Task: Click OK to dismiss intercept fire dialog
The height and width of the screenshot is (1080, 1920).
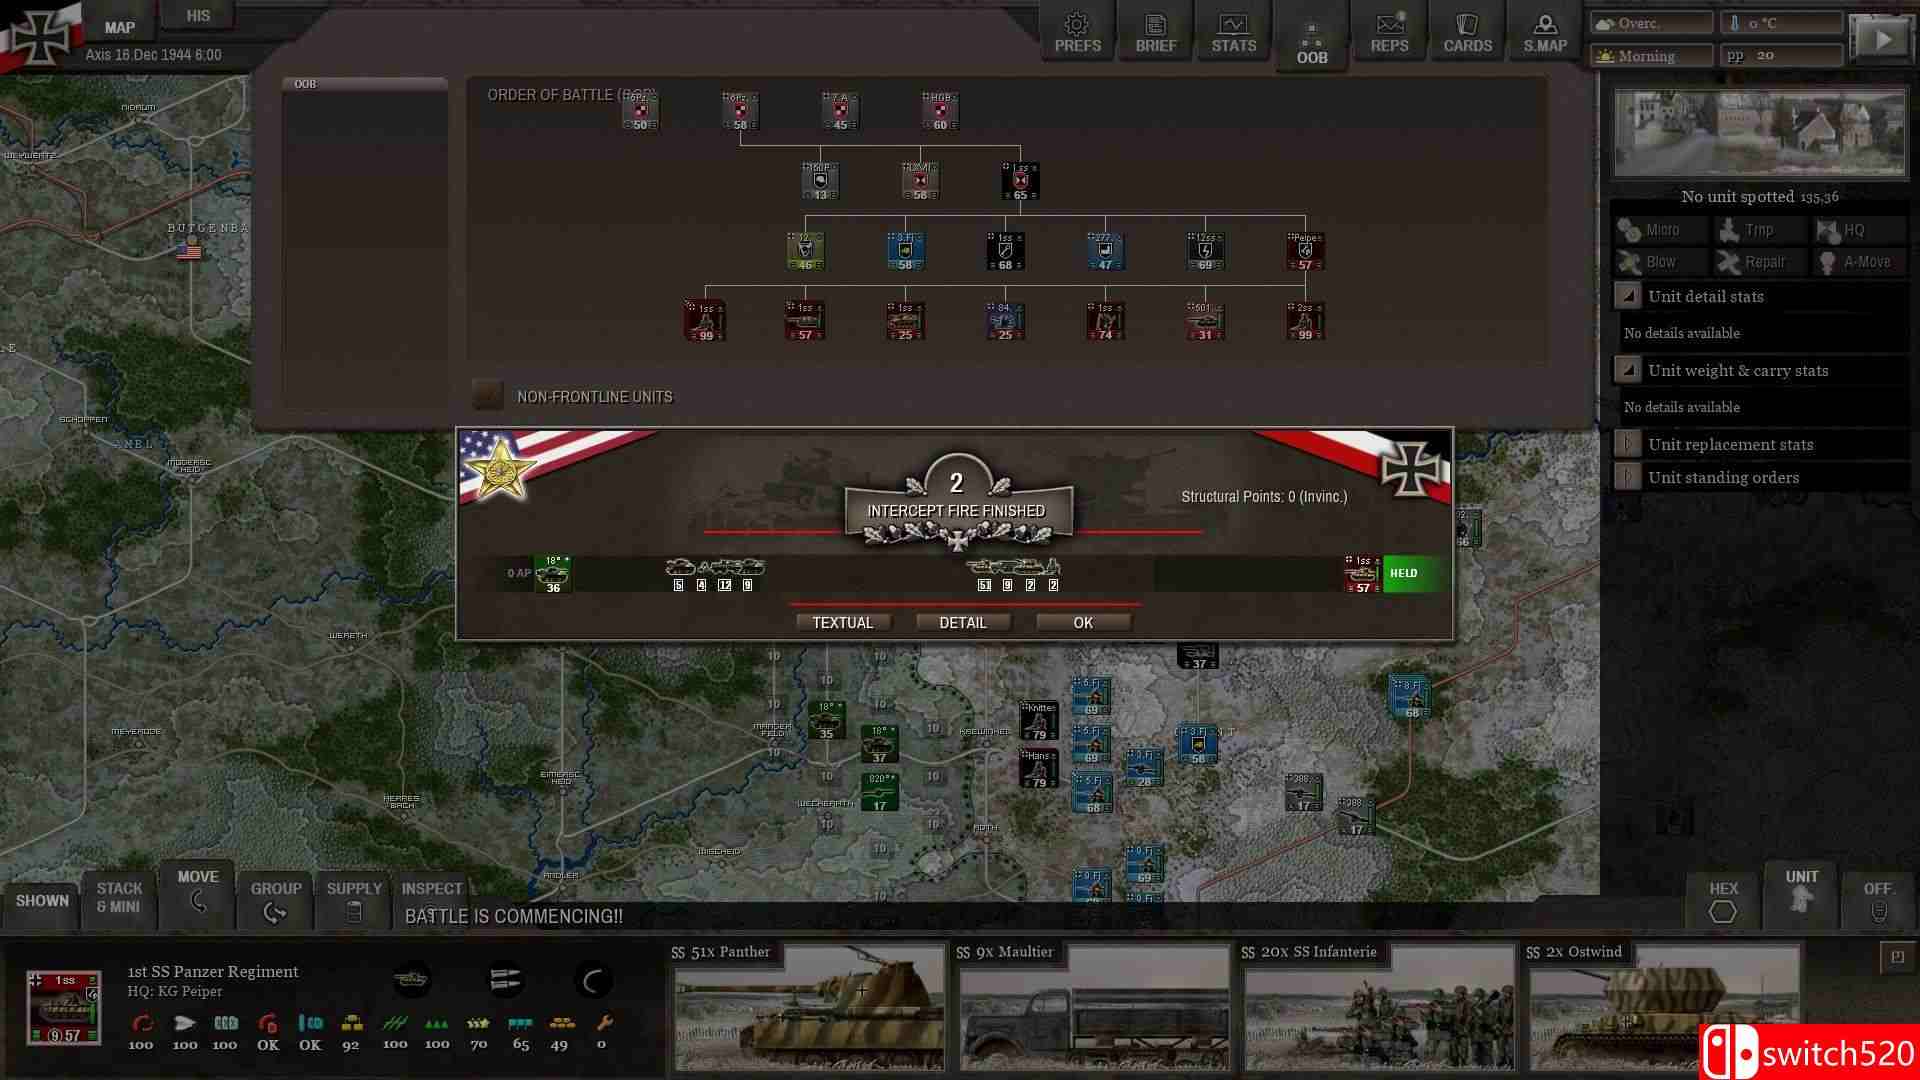Action: click(1081, 622)
